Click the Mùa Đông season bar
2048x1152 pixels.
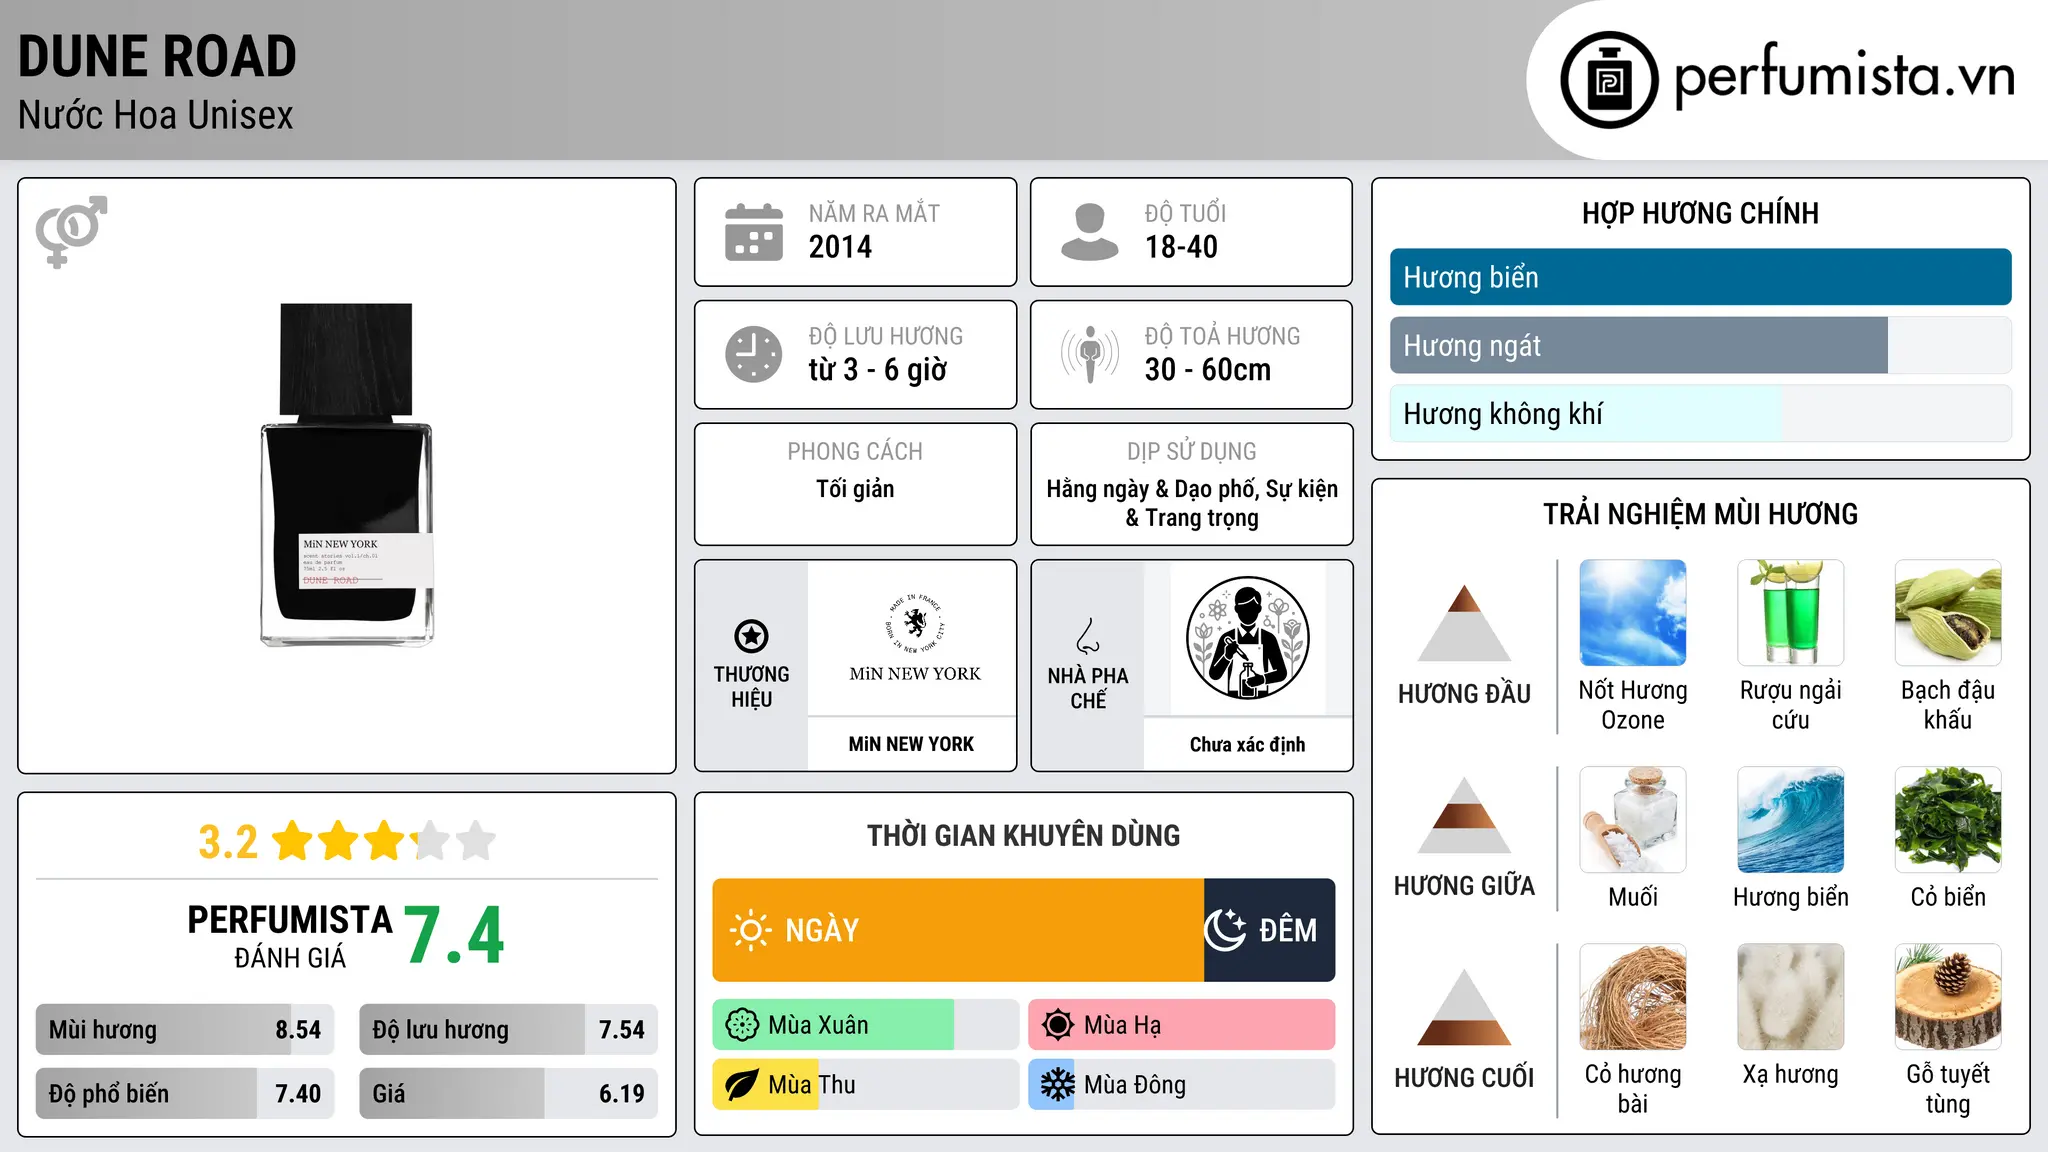click(1182, 1085)
